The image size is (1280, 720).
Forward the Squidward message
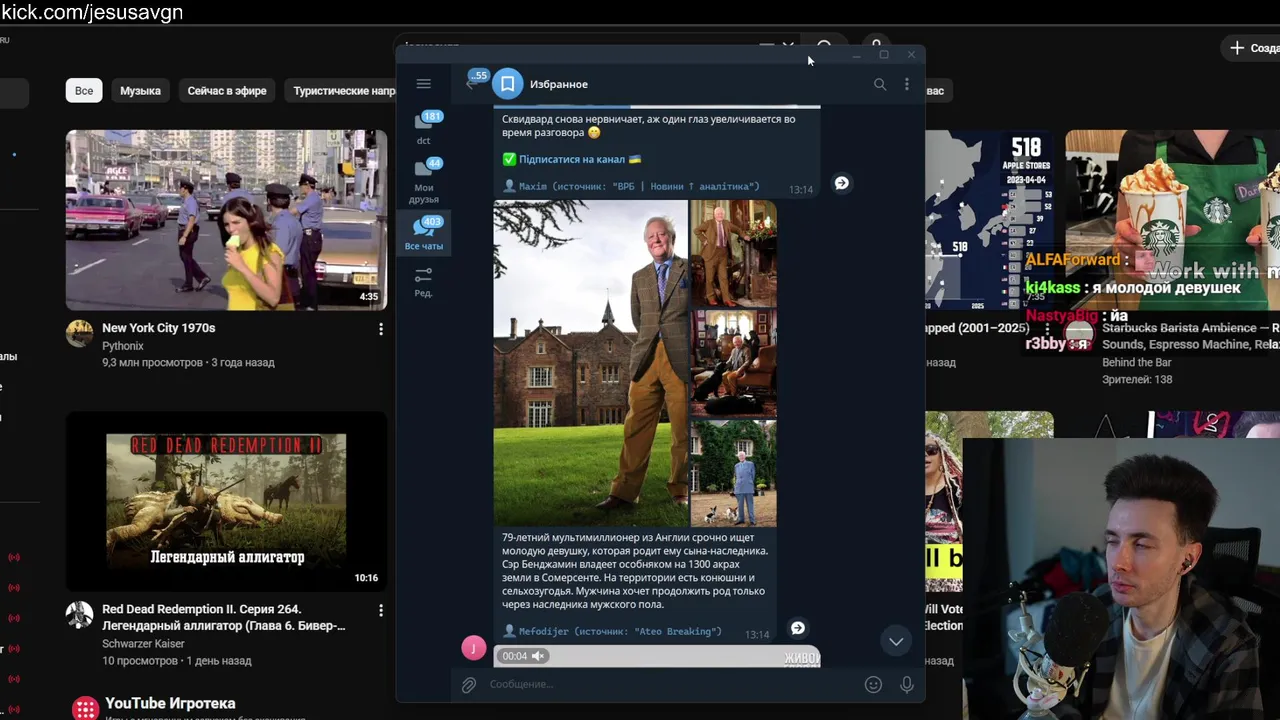tap(842, 183)
